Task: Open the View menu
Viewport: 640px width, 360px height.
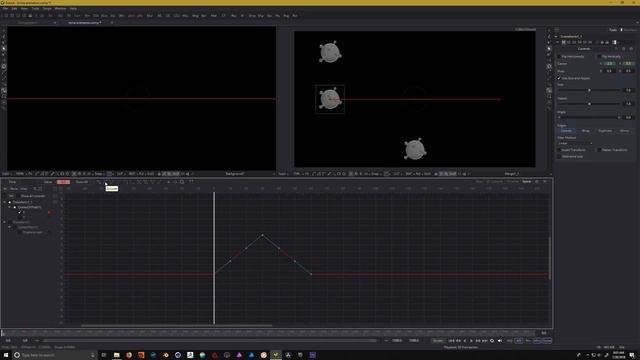Action: pyautogui.click(x=24, y=9)
